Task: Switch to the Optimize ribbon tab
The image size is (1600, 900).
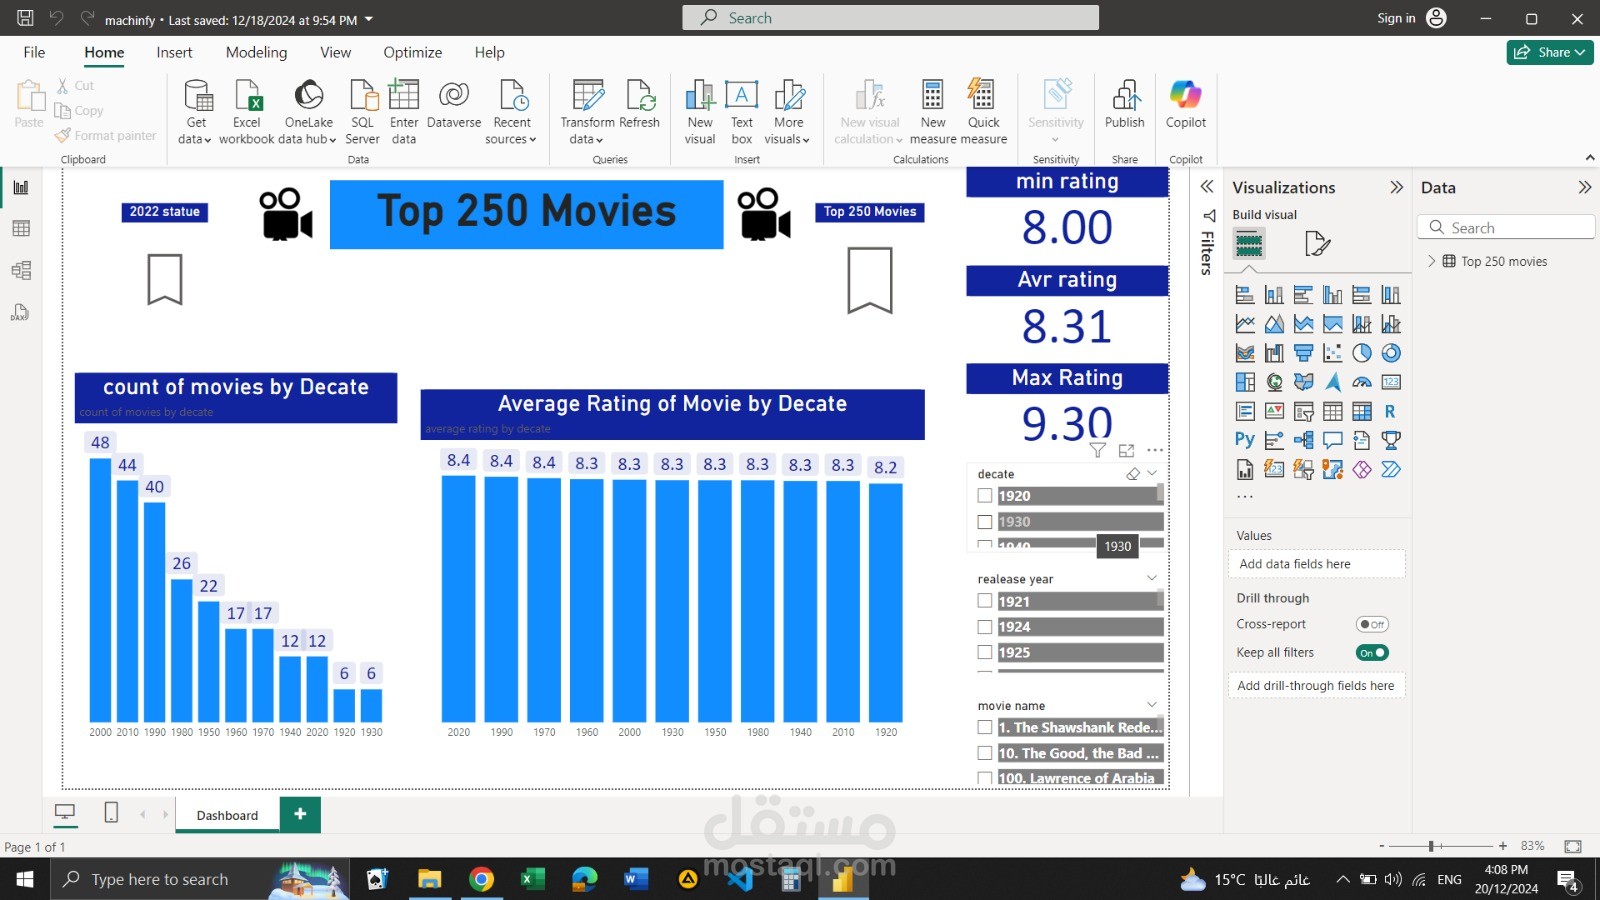Action: [x=412, y=52]
